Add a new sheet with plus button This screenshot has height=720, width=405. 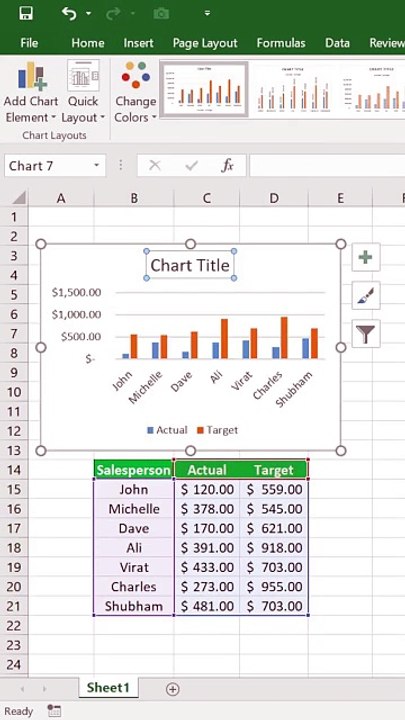pos(173,689)
